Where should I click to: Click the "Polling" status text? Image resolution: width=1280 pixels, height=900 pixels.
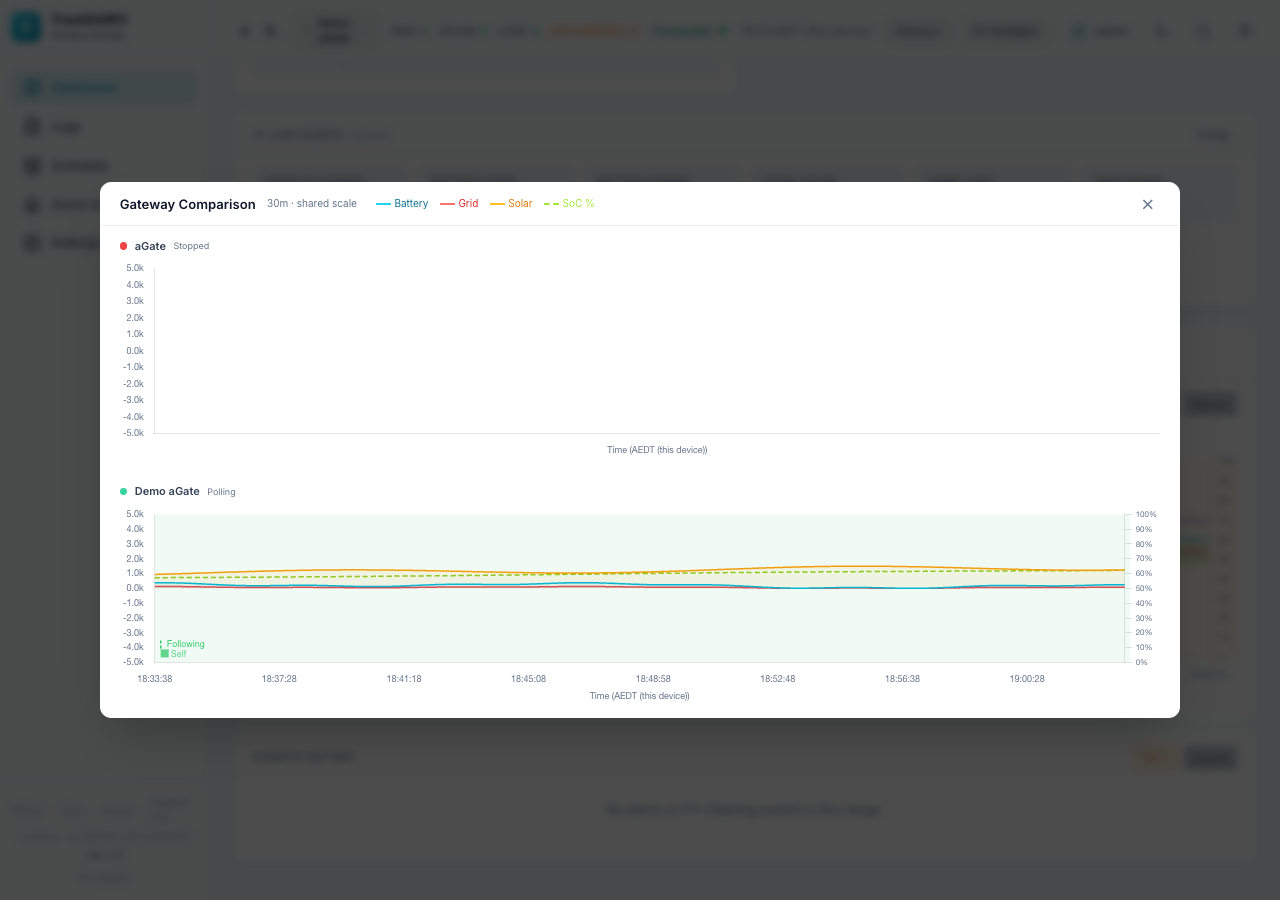(x=221, y=492)
